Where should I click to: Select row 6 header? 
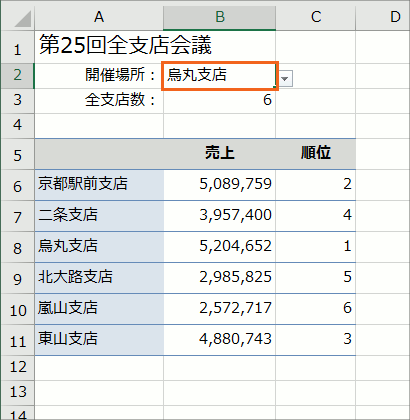pyautogui.click(x=18, y=185)
